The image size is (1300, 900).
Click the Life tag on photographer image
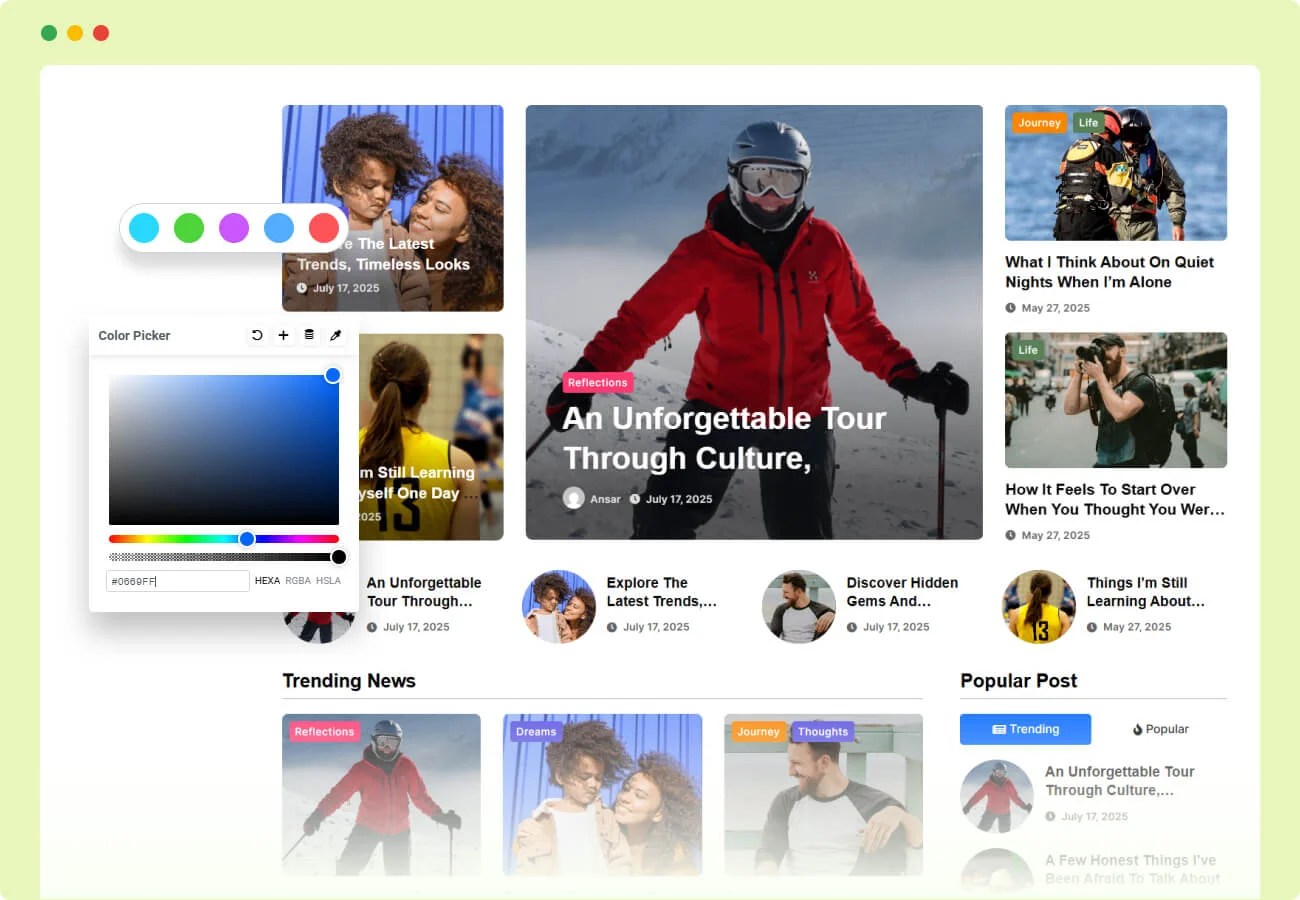(1028, 350)
